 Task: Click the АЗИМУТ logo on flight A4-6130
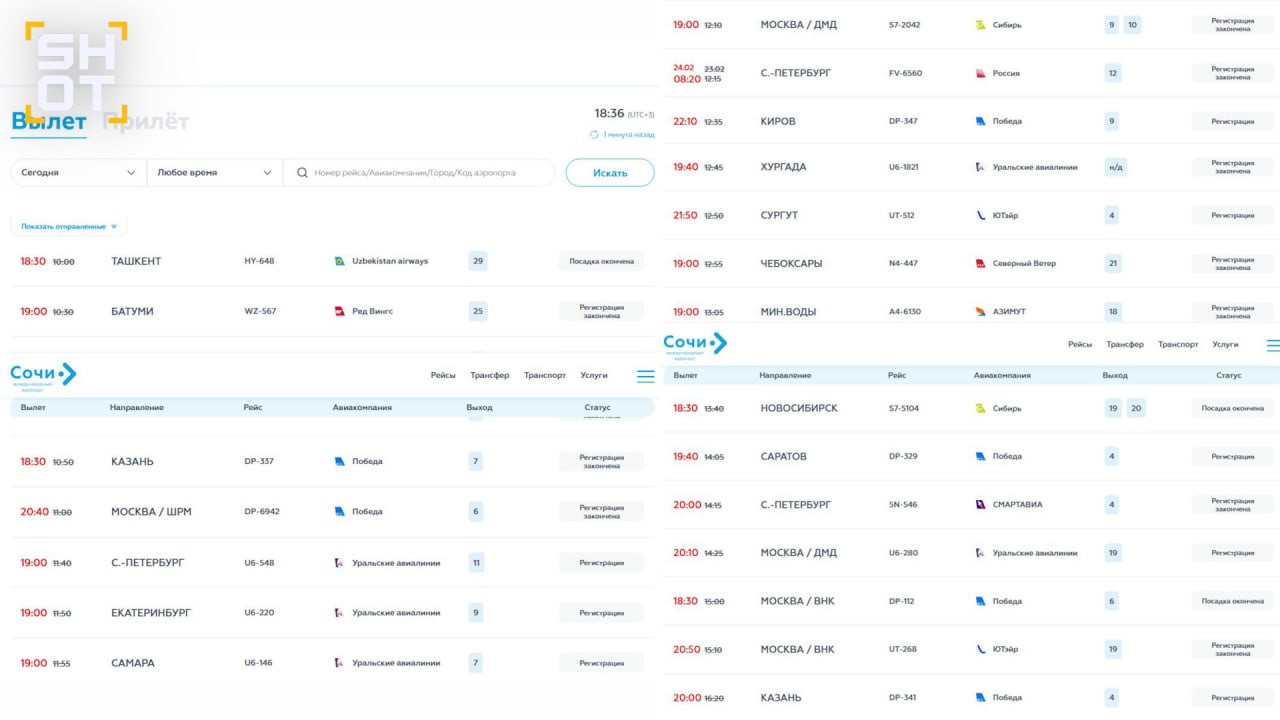tap(980, 312)
